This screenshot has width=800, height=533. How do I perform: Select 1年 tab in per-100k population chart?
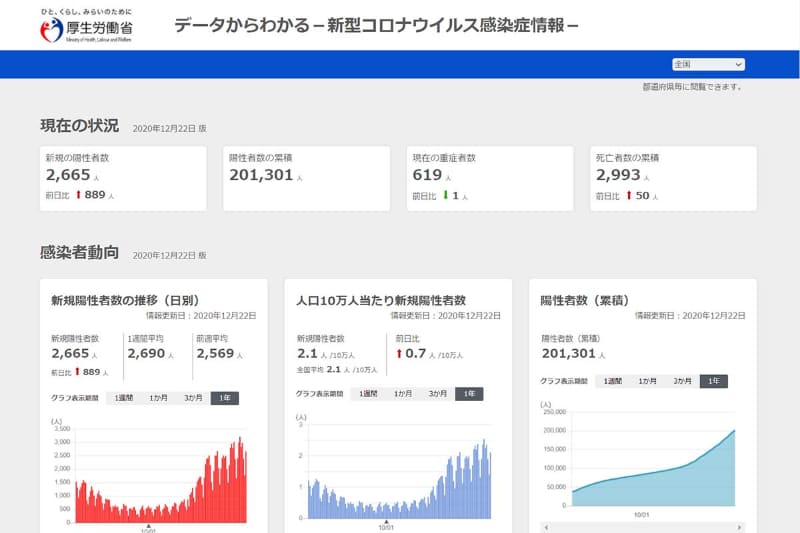click(x=469, y=394)
